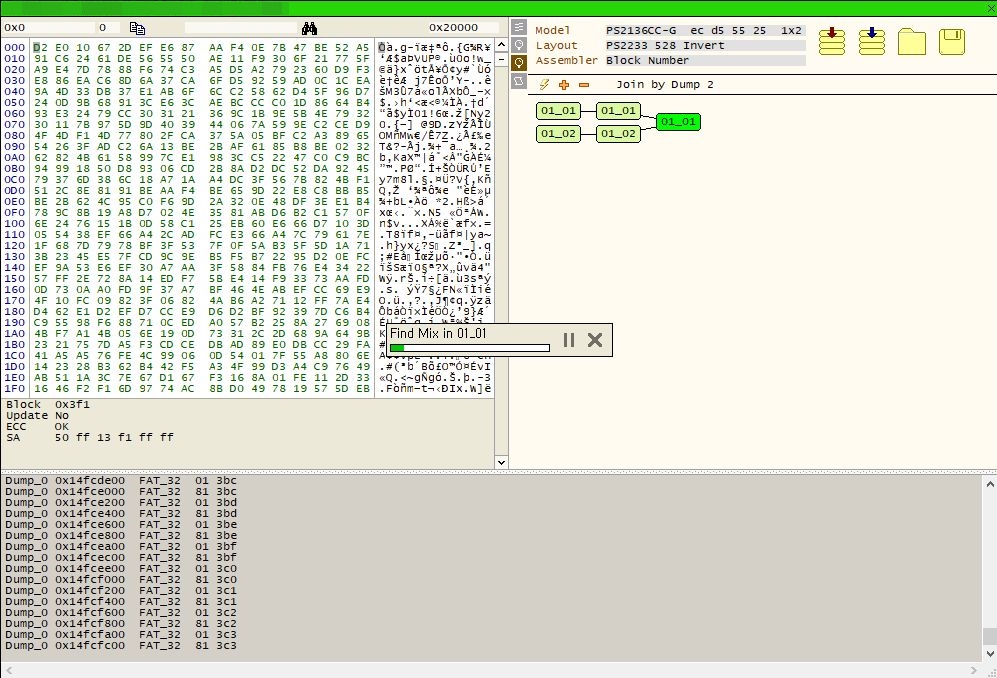
Task: Click the lightning bolt icon
Action: [545, 85]
